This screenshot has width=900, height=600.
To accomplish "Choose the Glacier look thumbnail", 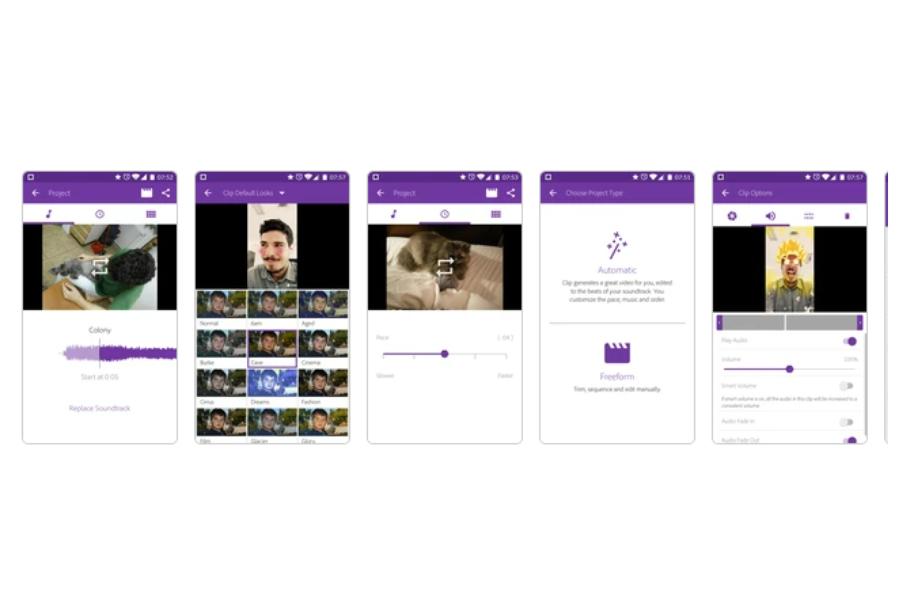I will [272, 422].
